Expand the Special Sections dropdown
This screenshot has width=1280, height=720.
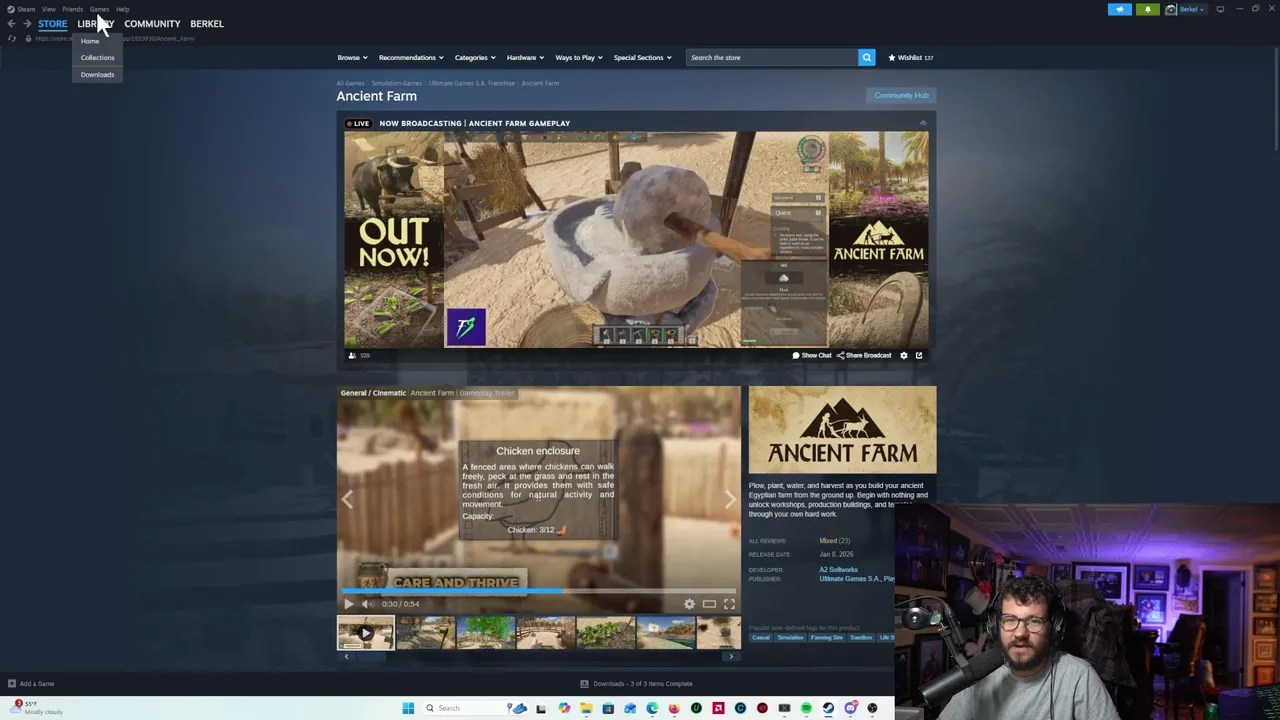642,57
